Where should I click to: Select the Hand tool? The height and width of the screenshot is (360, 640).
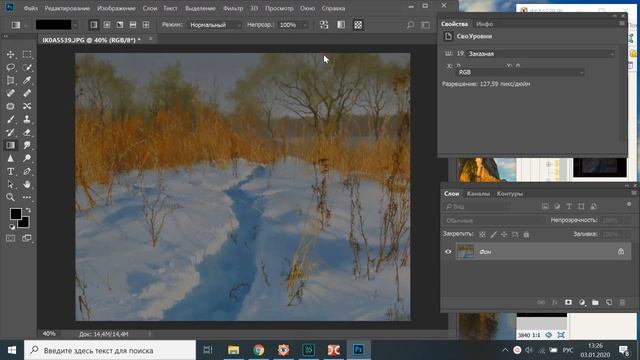click(27, 184)
